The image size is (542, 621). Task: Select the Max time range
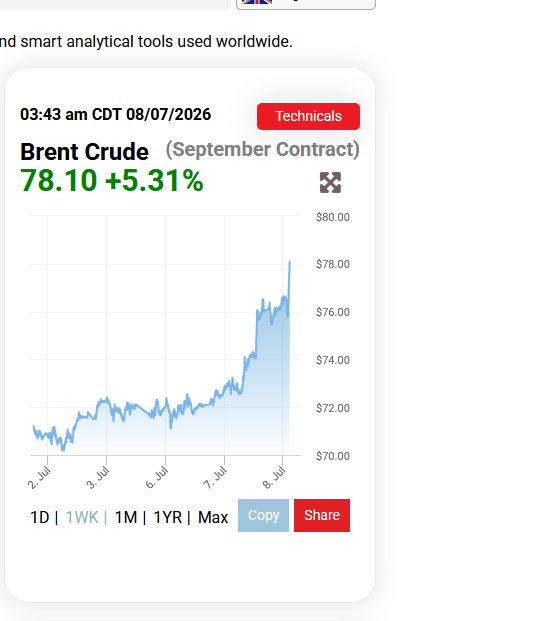pos(213,517)
